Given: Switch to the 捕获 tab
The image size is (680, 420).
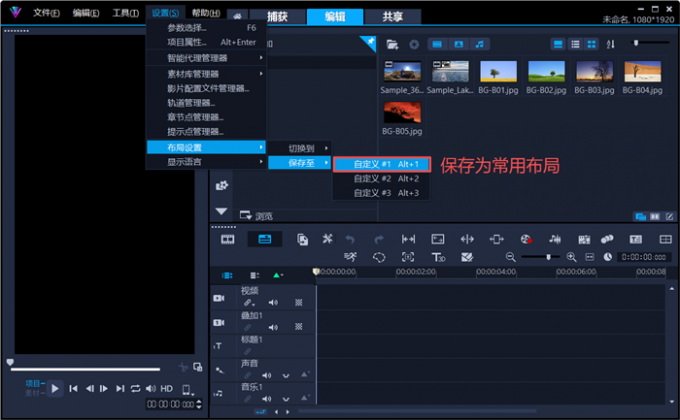Looking at the screenshot, I should [x=277, y=16].
